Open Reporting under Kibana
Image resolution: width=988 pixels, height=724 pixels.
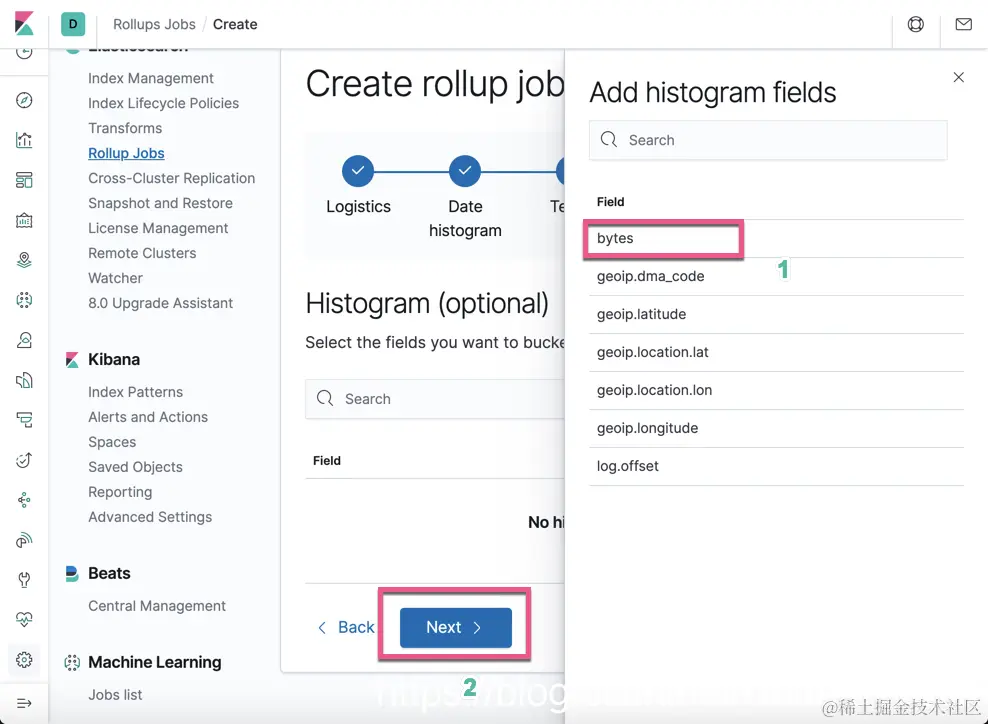[120, 492]
